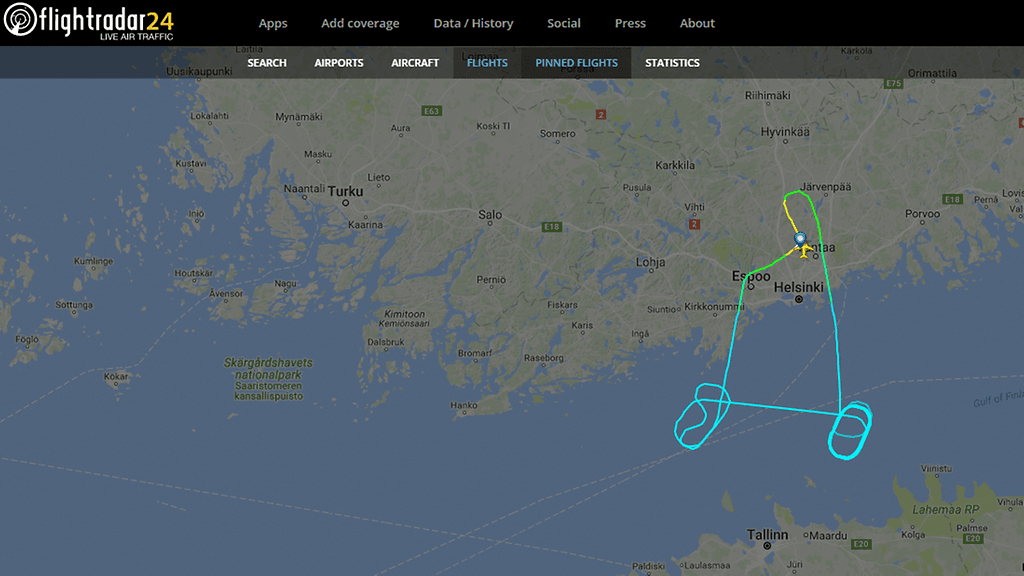Click the Flightradar24 radar logo icon
The height and width of the screenshot is (576, 1024).
(20, 19)
